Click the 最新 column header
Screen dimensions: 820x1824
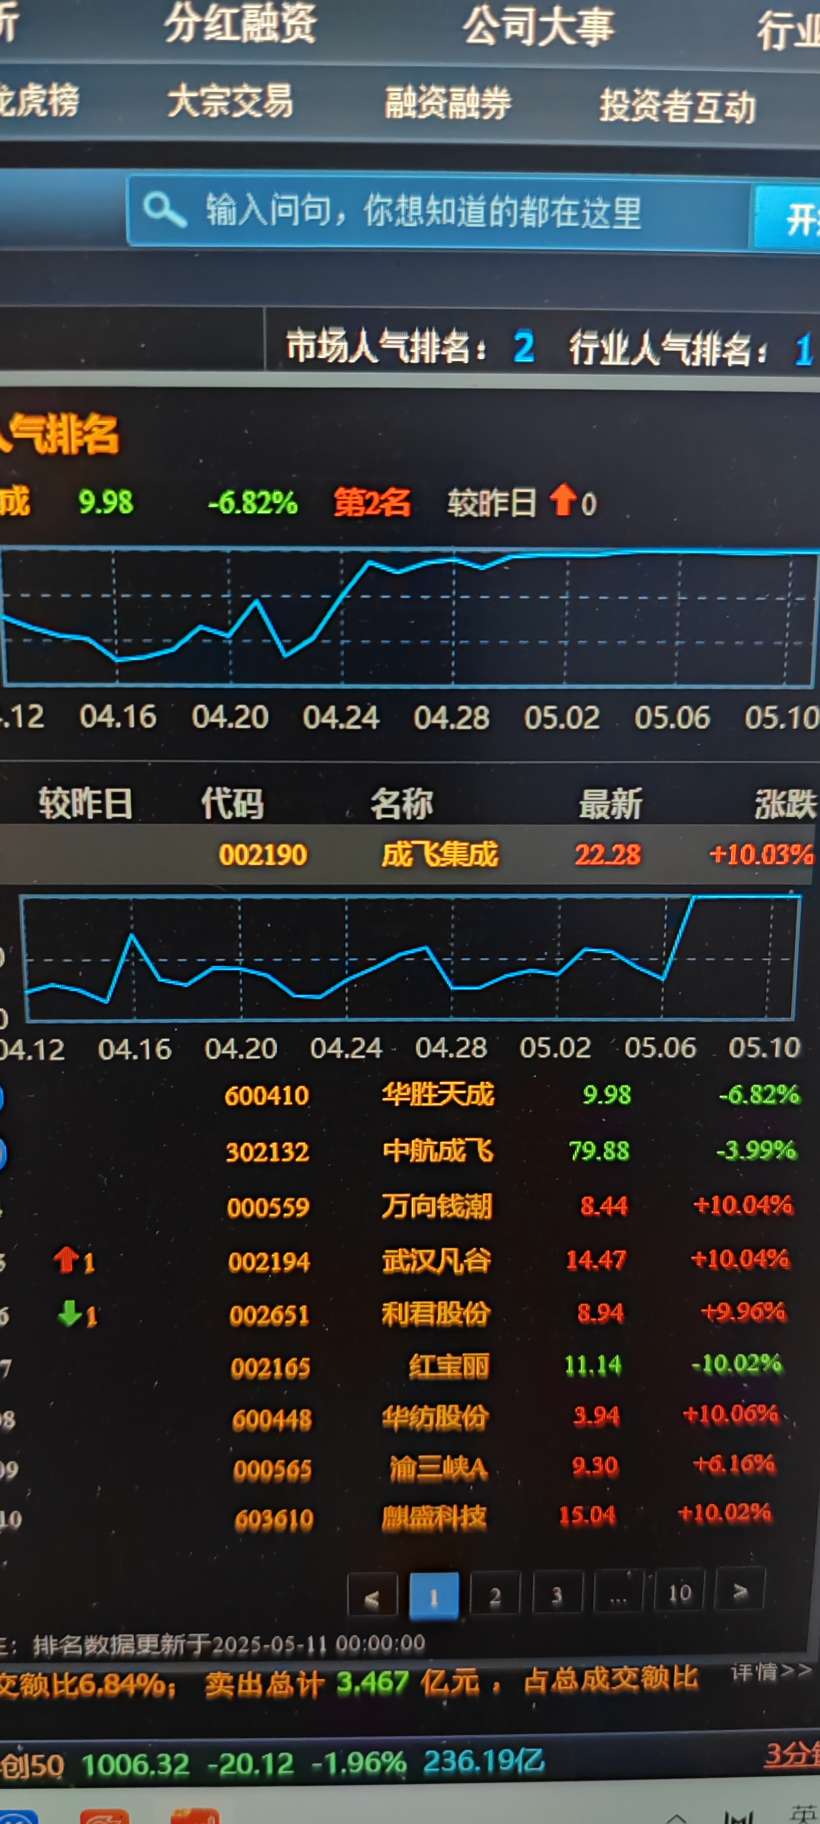[610, 804]
